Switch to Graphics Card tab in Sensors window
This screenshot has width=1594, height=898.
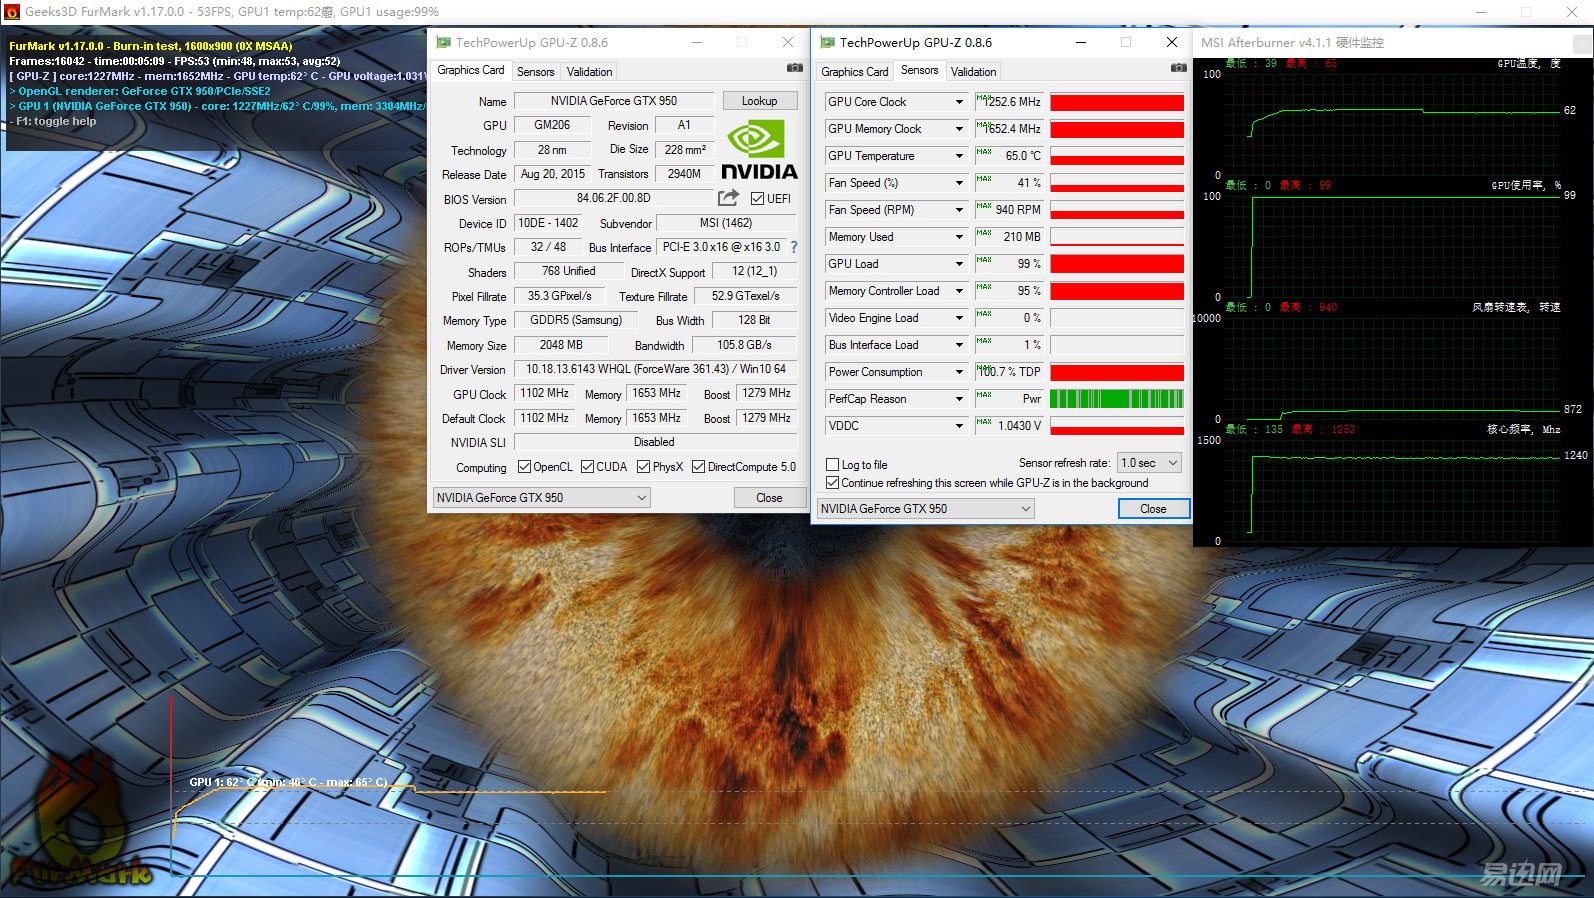854,72
